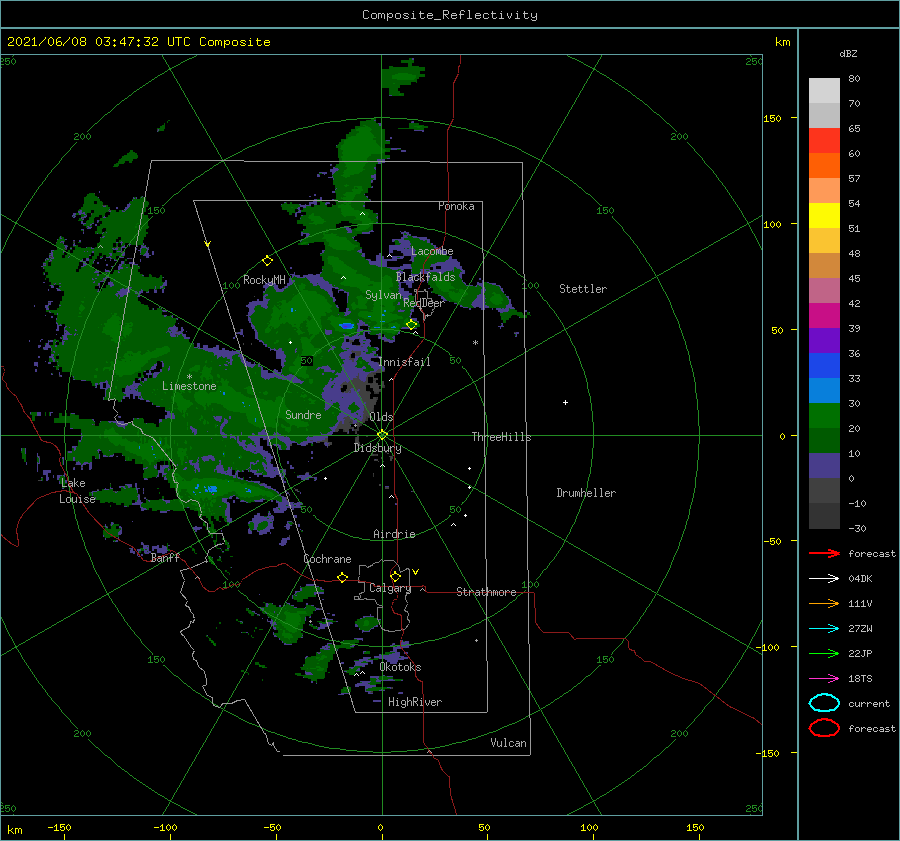Click the Didsbury city label

[378, 448]
